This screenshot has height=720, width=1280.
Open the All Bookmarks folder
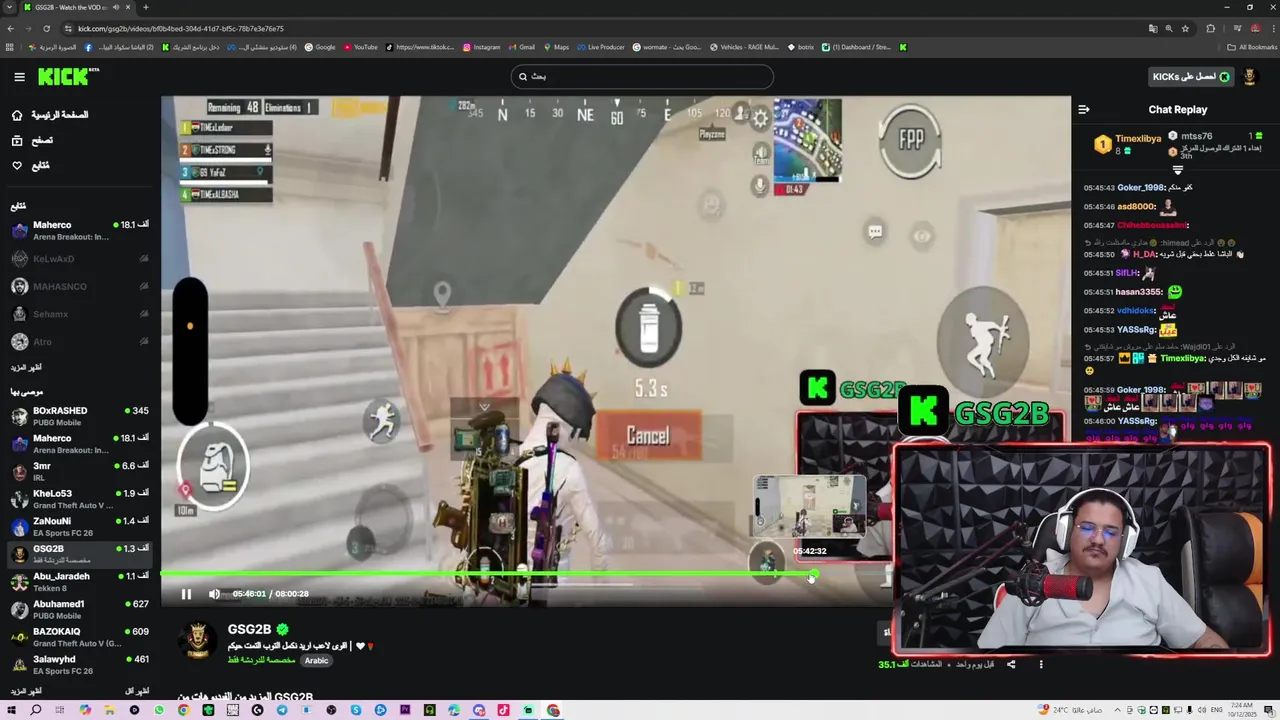click(x=1251, y=47)
